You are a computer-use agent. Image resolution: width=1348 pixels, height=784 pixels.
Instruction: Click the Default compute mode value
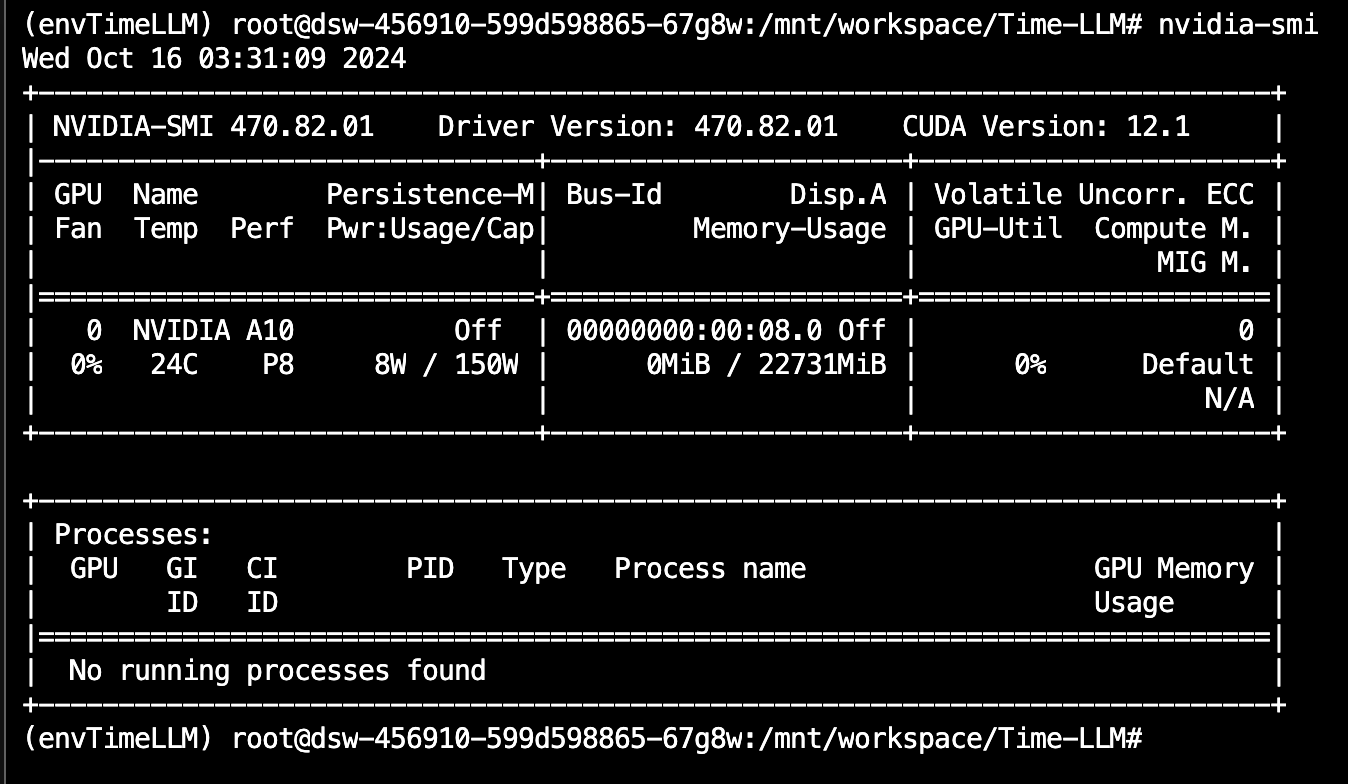[x=1198, y=365]
